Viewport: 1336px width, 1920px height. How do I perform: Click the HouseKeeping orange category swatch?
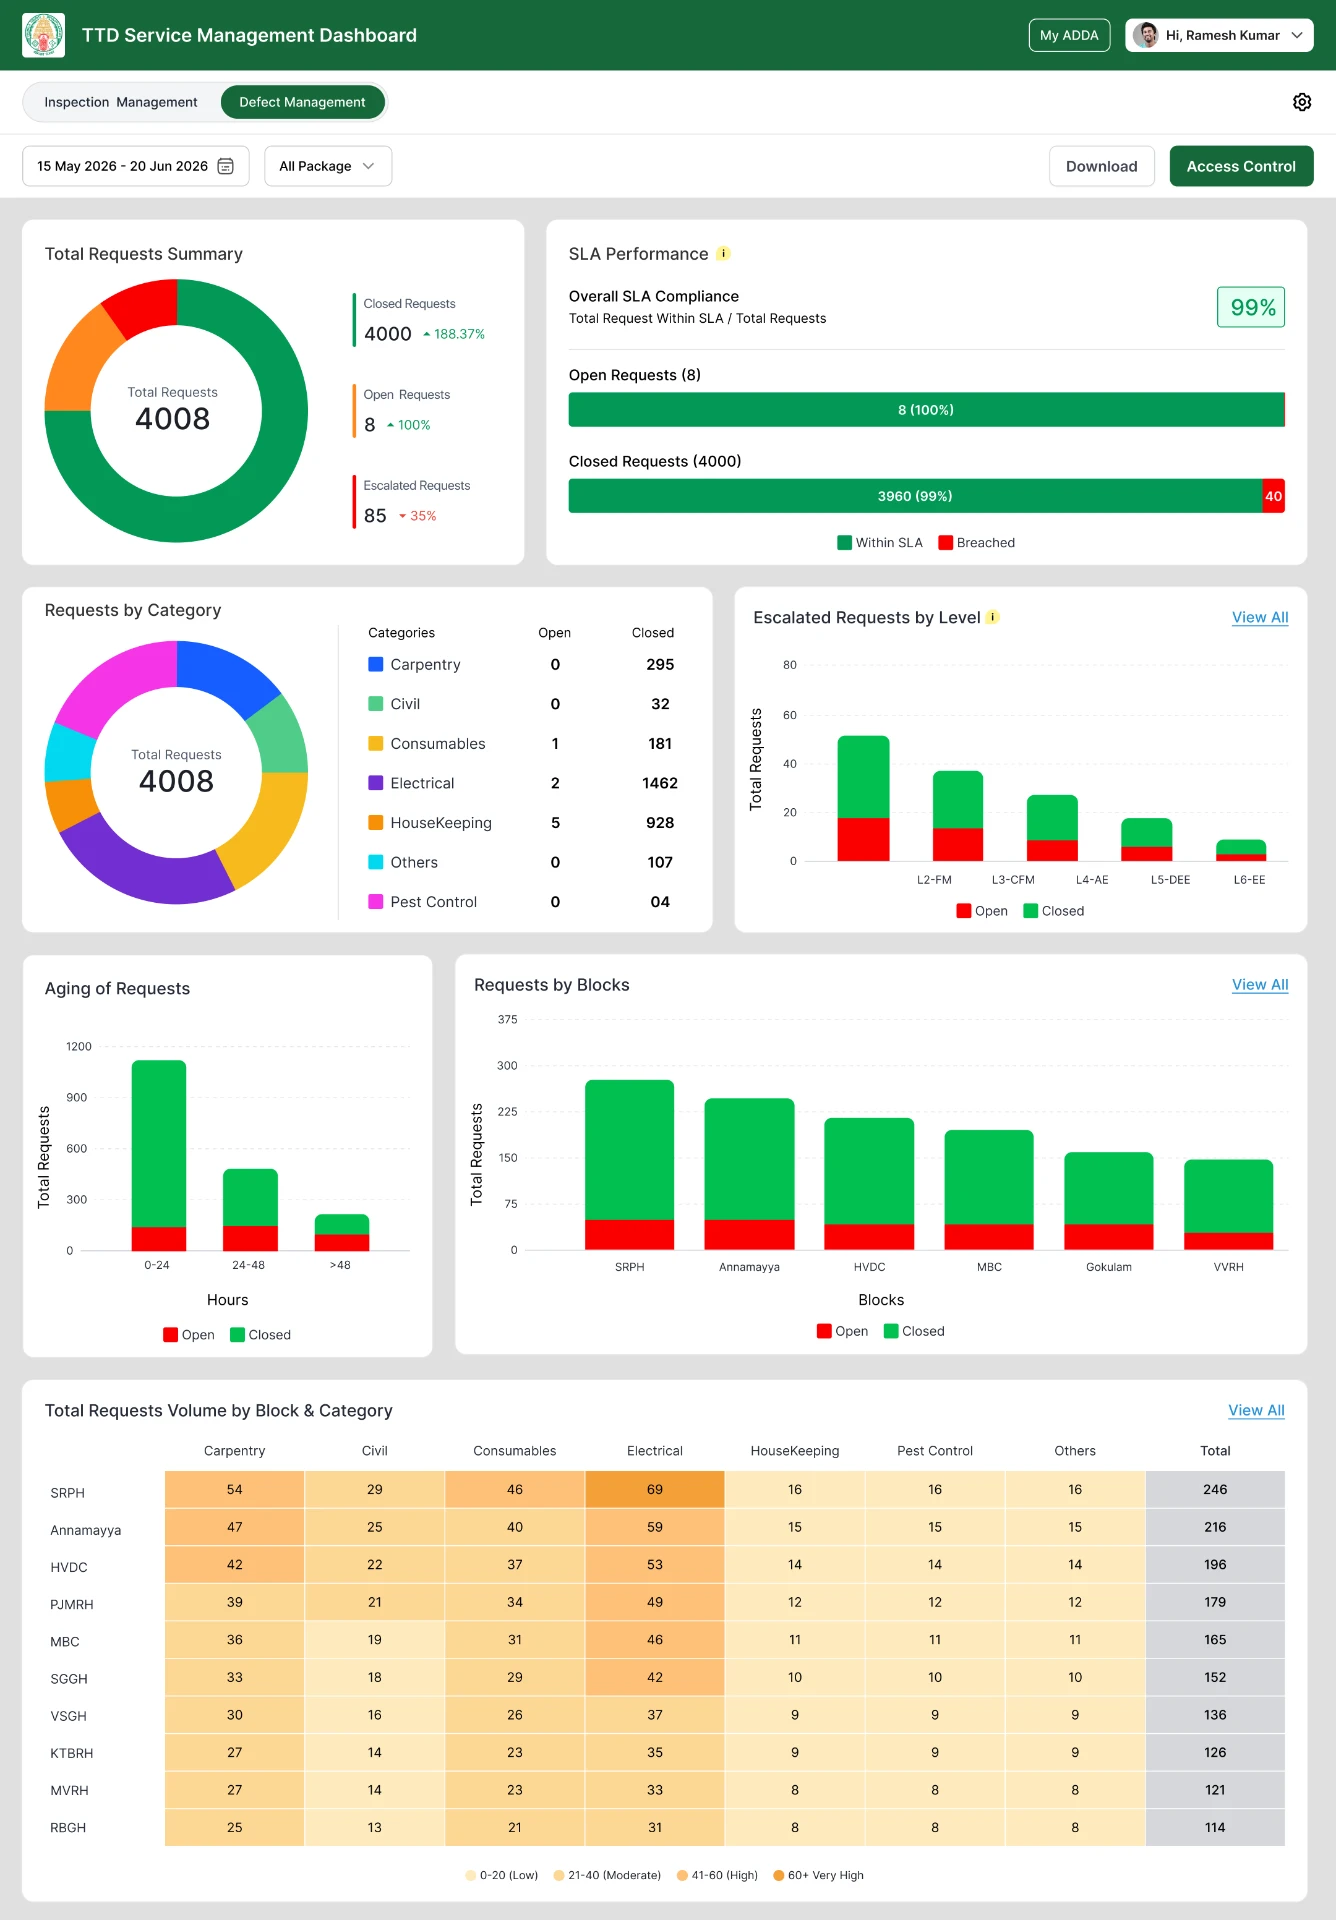click(376, 822)
